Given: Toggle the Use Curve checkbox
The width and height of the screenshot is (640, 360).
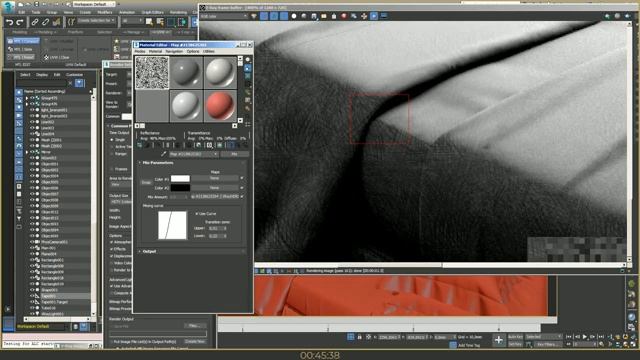Looking at the screenshot, I should (197, 213).
